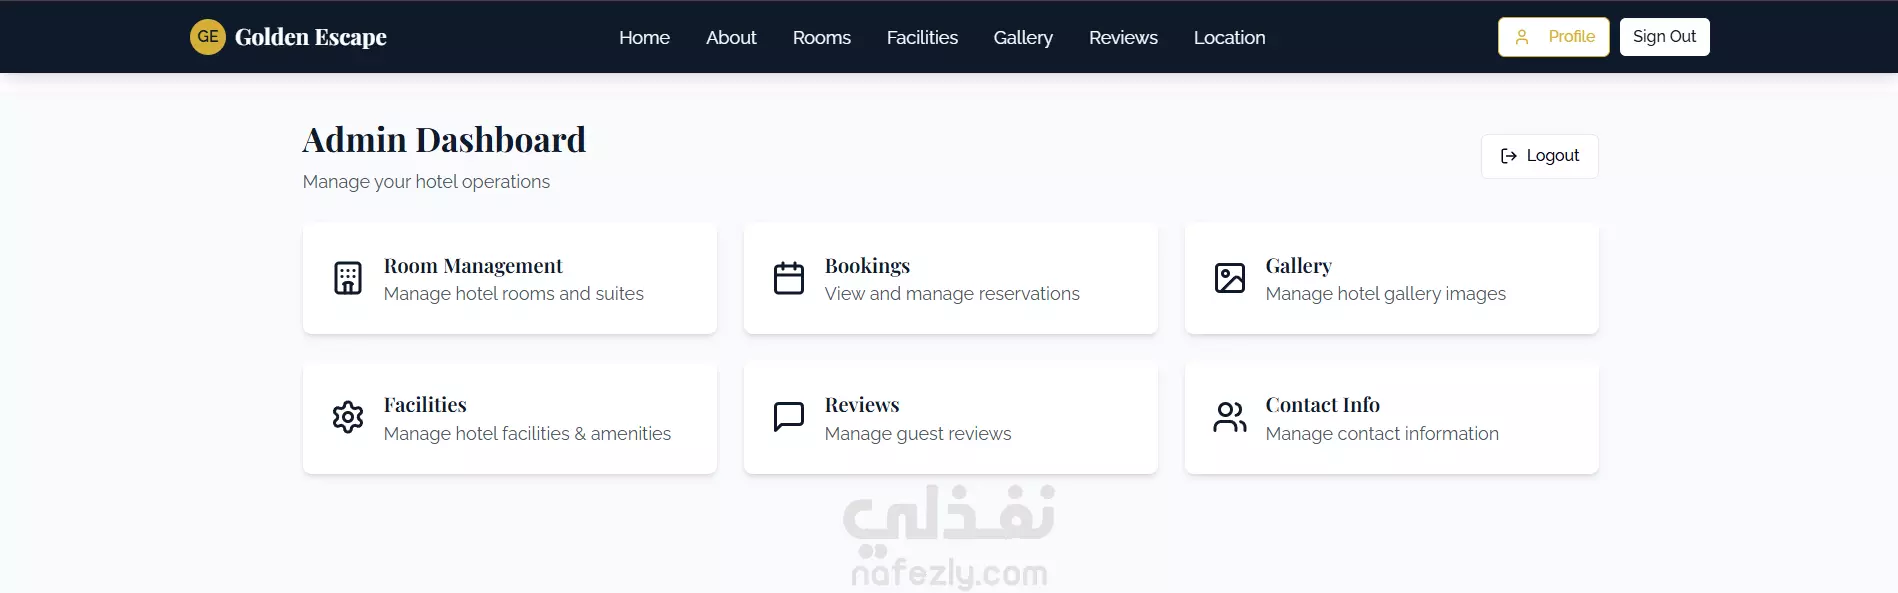Click the people icon on Contact Info card
This screenshot has height=593, width=1898.
[1230, 417]
